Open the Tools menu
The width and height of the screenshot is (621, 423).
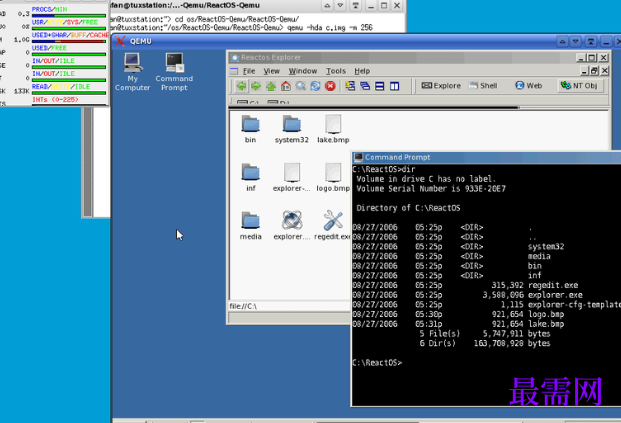[x=336, y=71]
